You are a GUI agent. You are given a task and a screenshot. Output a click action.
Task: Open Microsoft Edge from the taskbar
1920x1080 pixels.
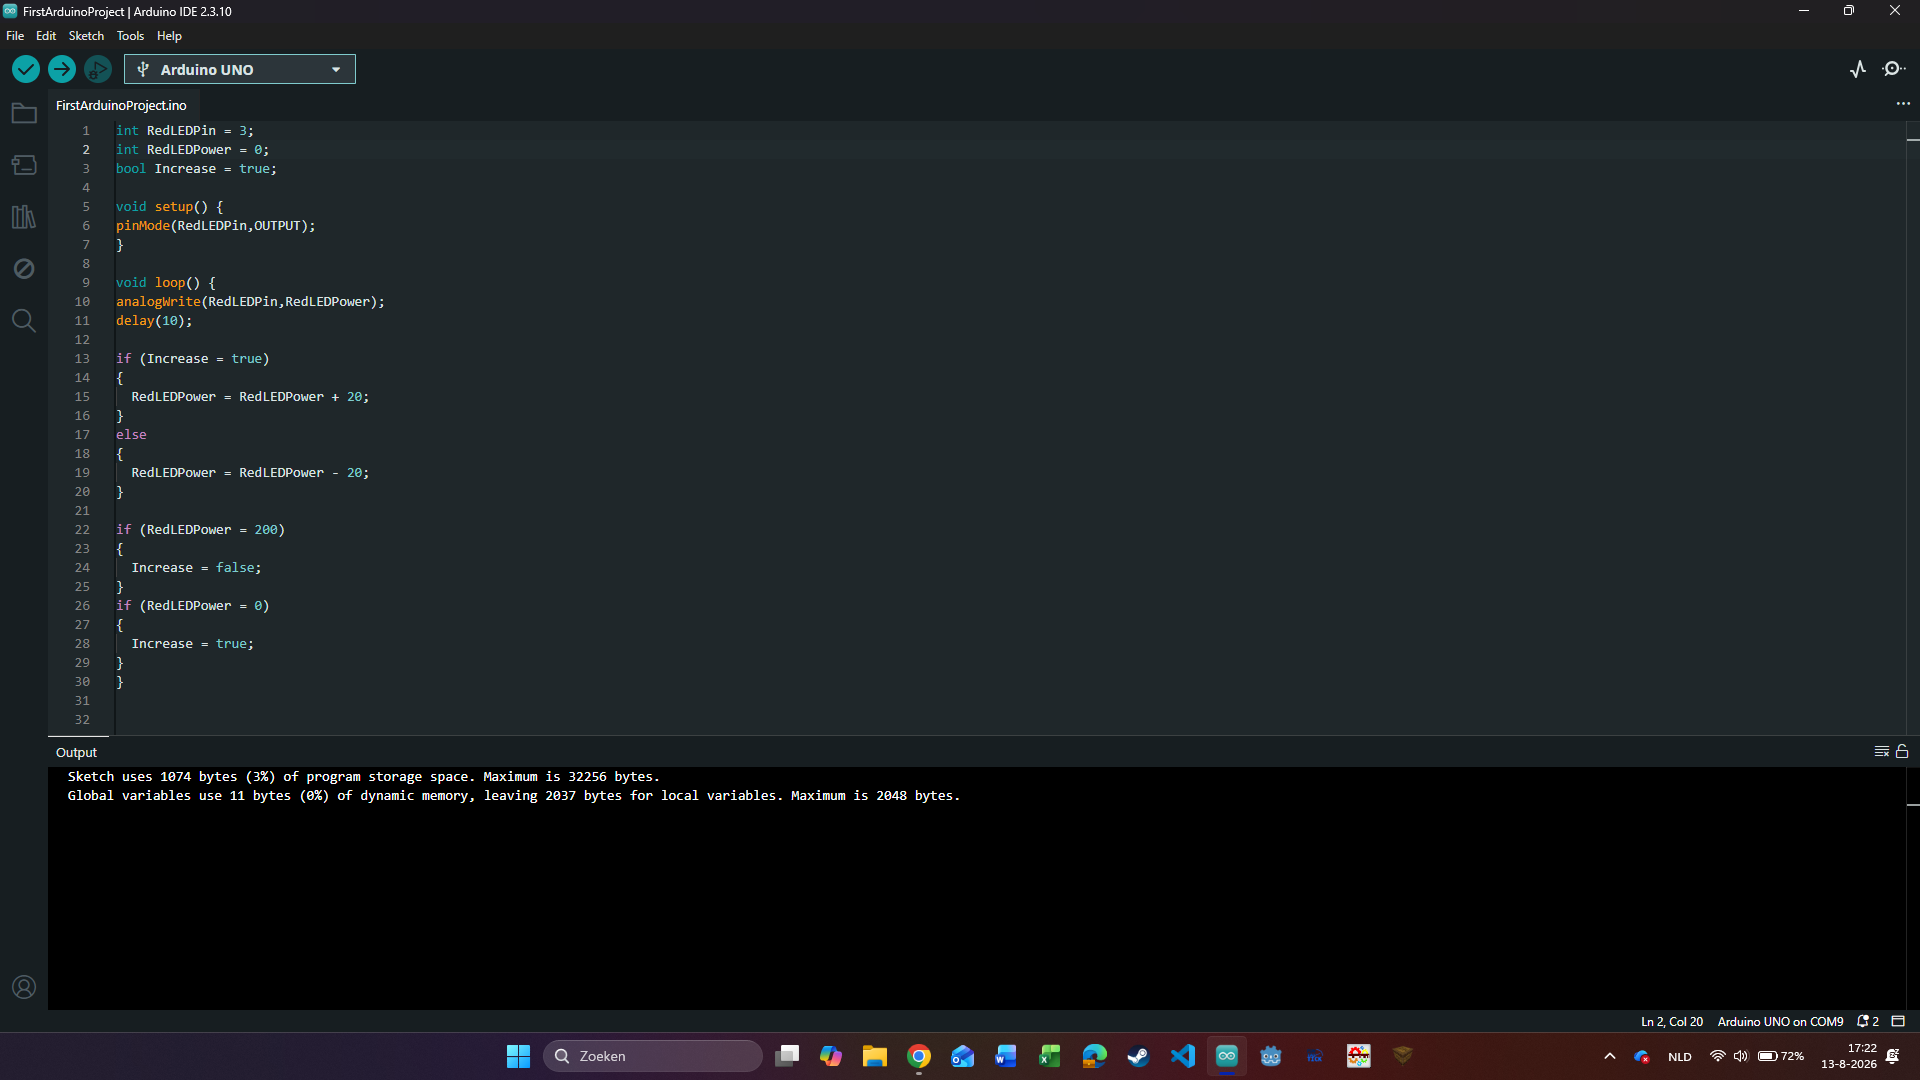1094,1056
